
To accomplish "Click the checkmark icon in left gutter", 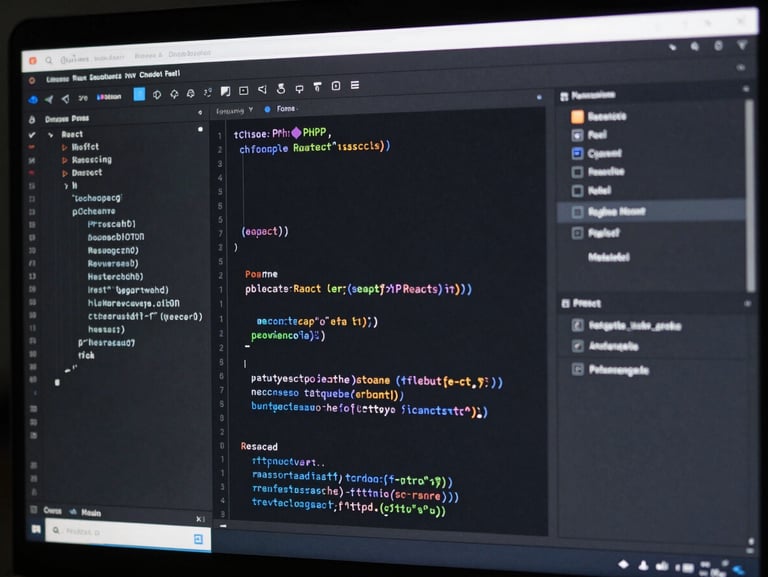I will point(32,135).
